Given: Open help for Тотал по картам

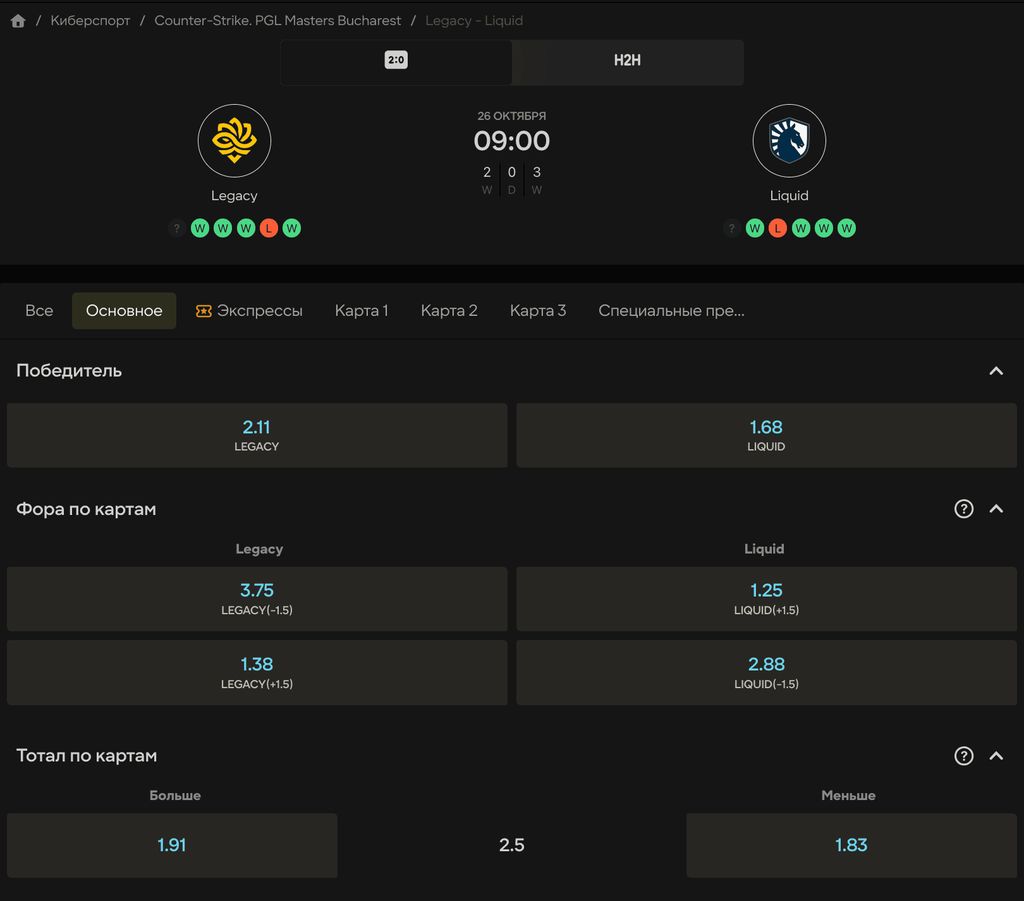Looking at the screenshot, I should tap(964, 755).
